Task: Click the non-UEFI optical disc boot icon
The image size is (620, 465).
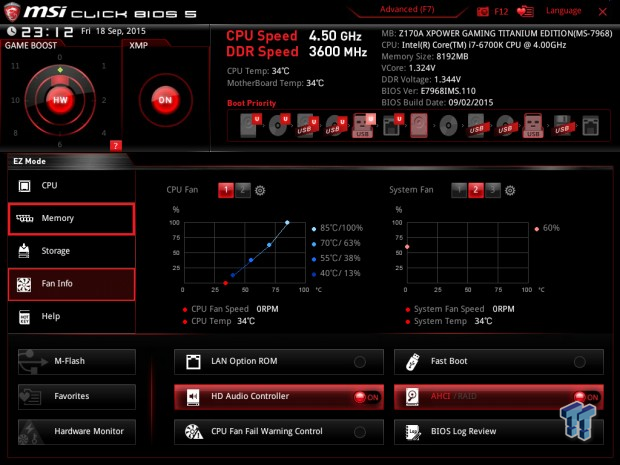Action: (x=449, y=126)
